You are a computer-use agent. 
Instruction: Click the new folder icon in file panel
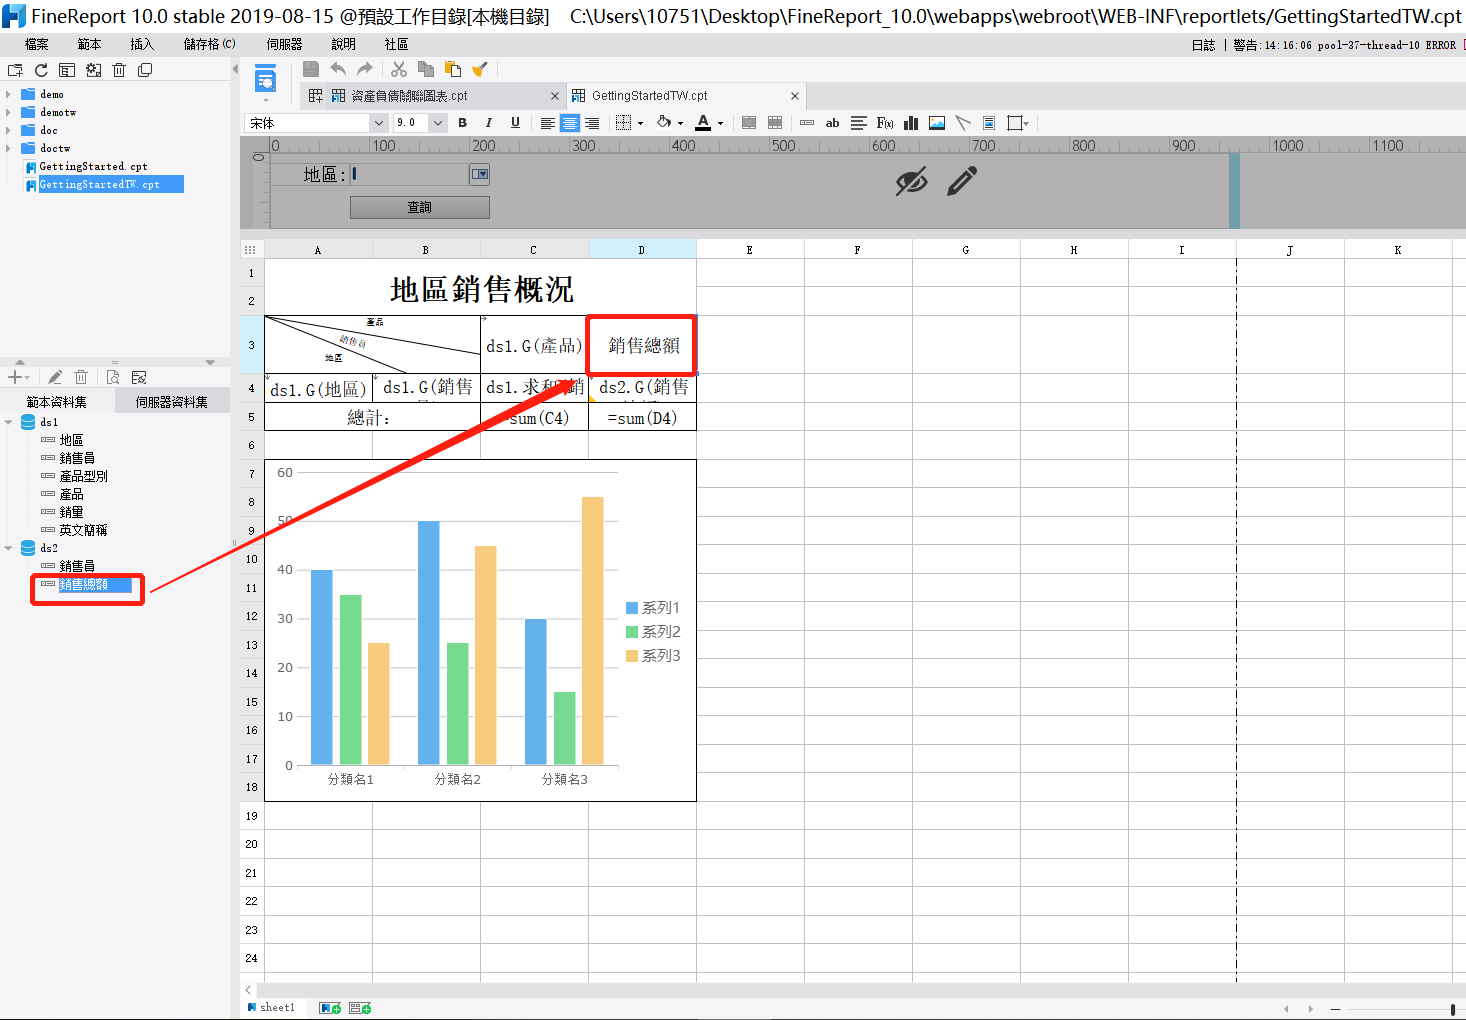[x=15, y=70]
